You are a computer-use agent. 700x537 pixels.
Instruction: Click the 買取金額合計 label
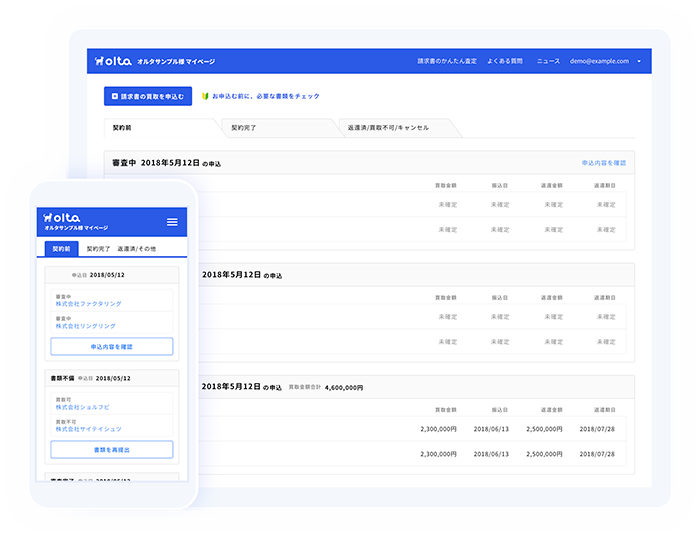pyautogui.click(x=304, y=387)
